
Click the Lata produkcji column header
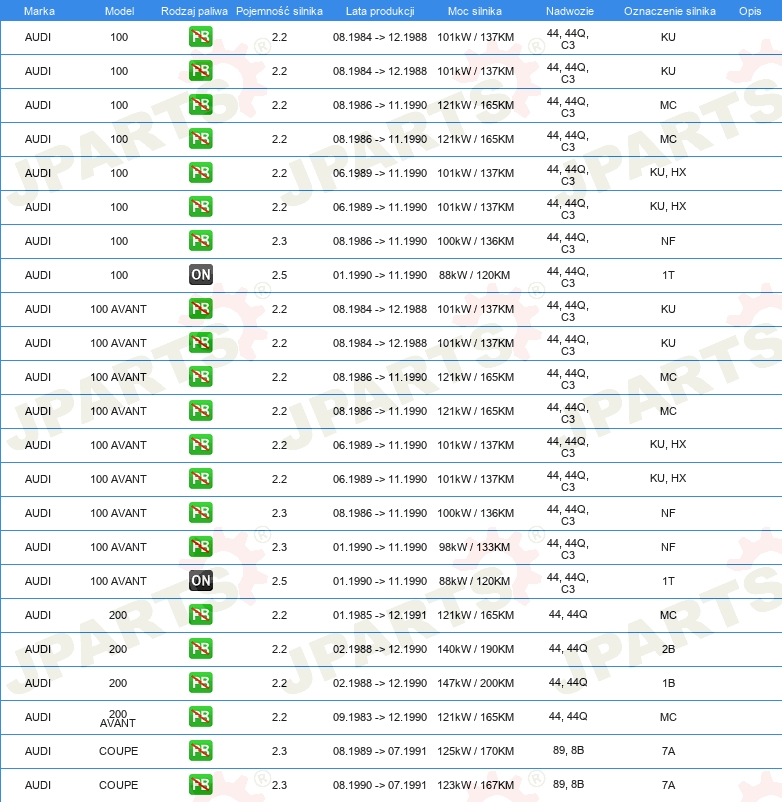click(380, 11)
